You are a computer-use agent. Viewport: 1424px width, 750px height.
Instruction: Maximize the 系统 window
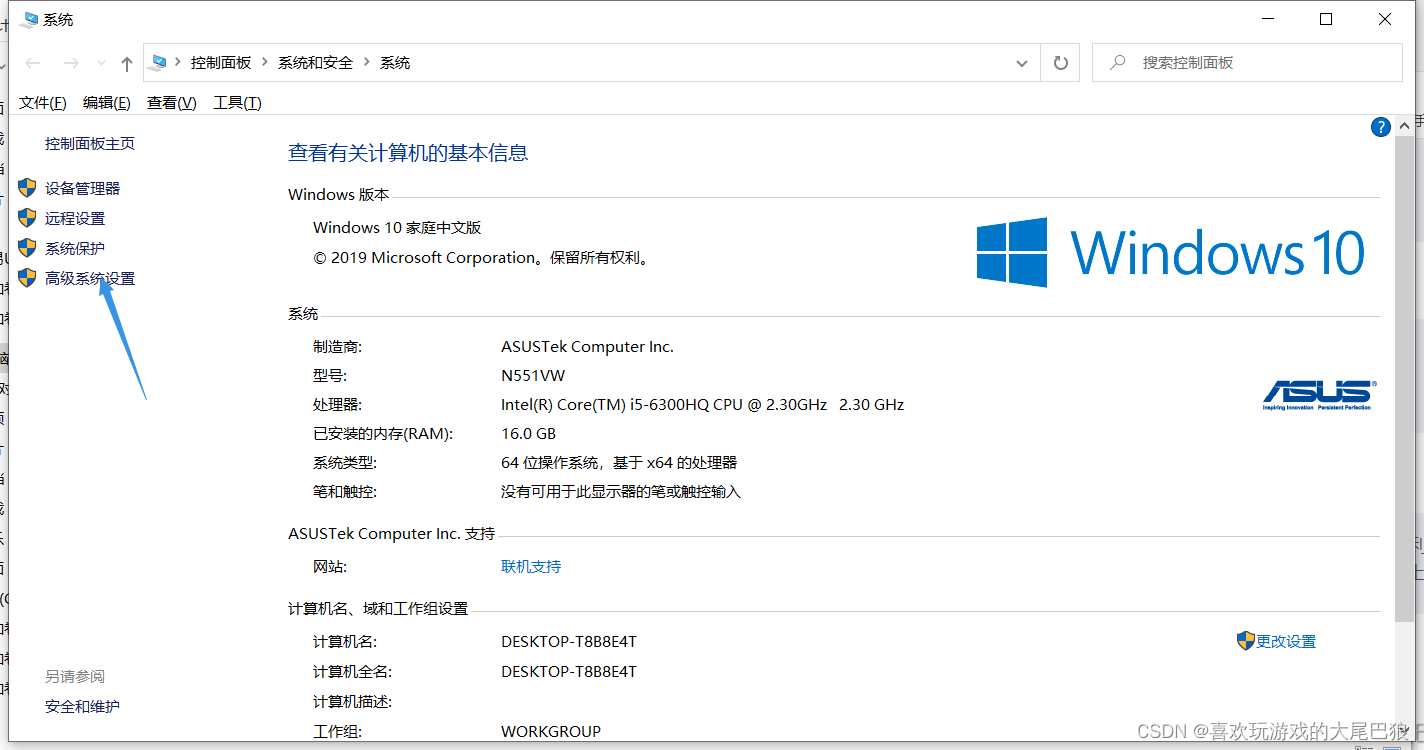(x=1326, y=19)
